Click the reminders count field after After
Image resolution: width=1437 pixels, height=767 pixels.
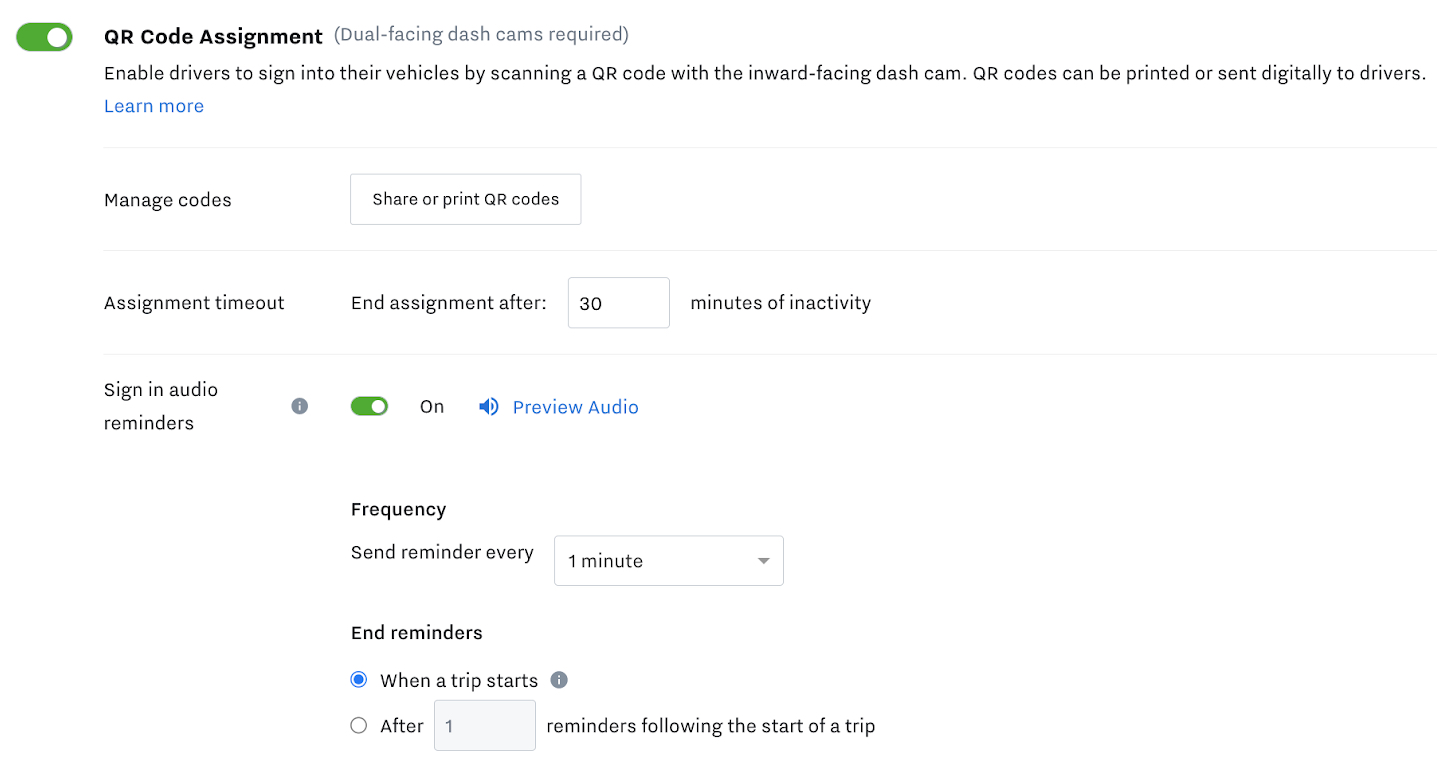click(485, 726)
